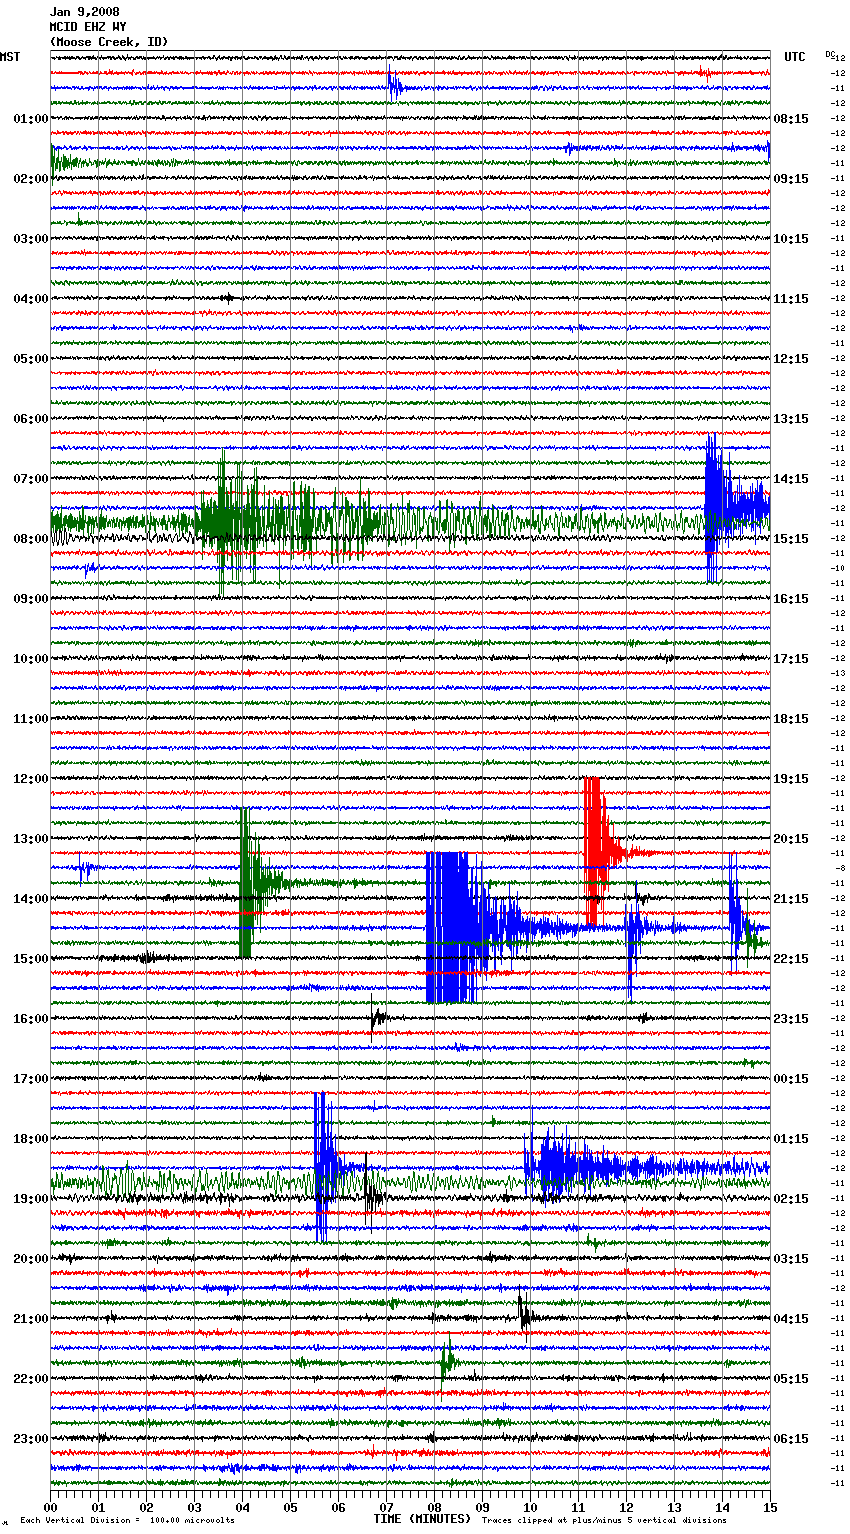Click the UTC label "22:15"
Screen dimensions: 850x1534
click(x=791, y=958)
